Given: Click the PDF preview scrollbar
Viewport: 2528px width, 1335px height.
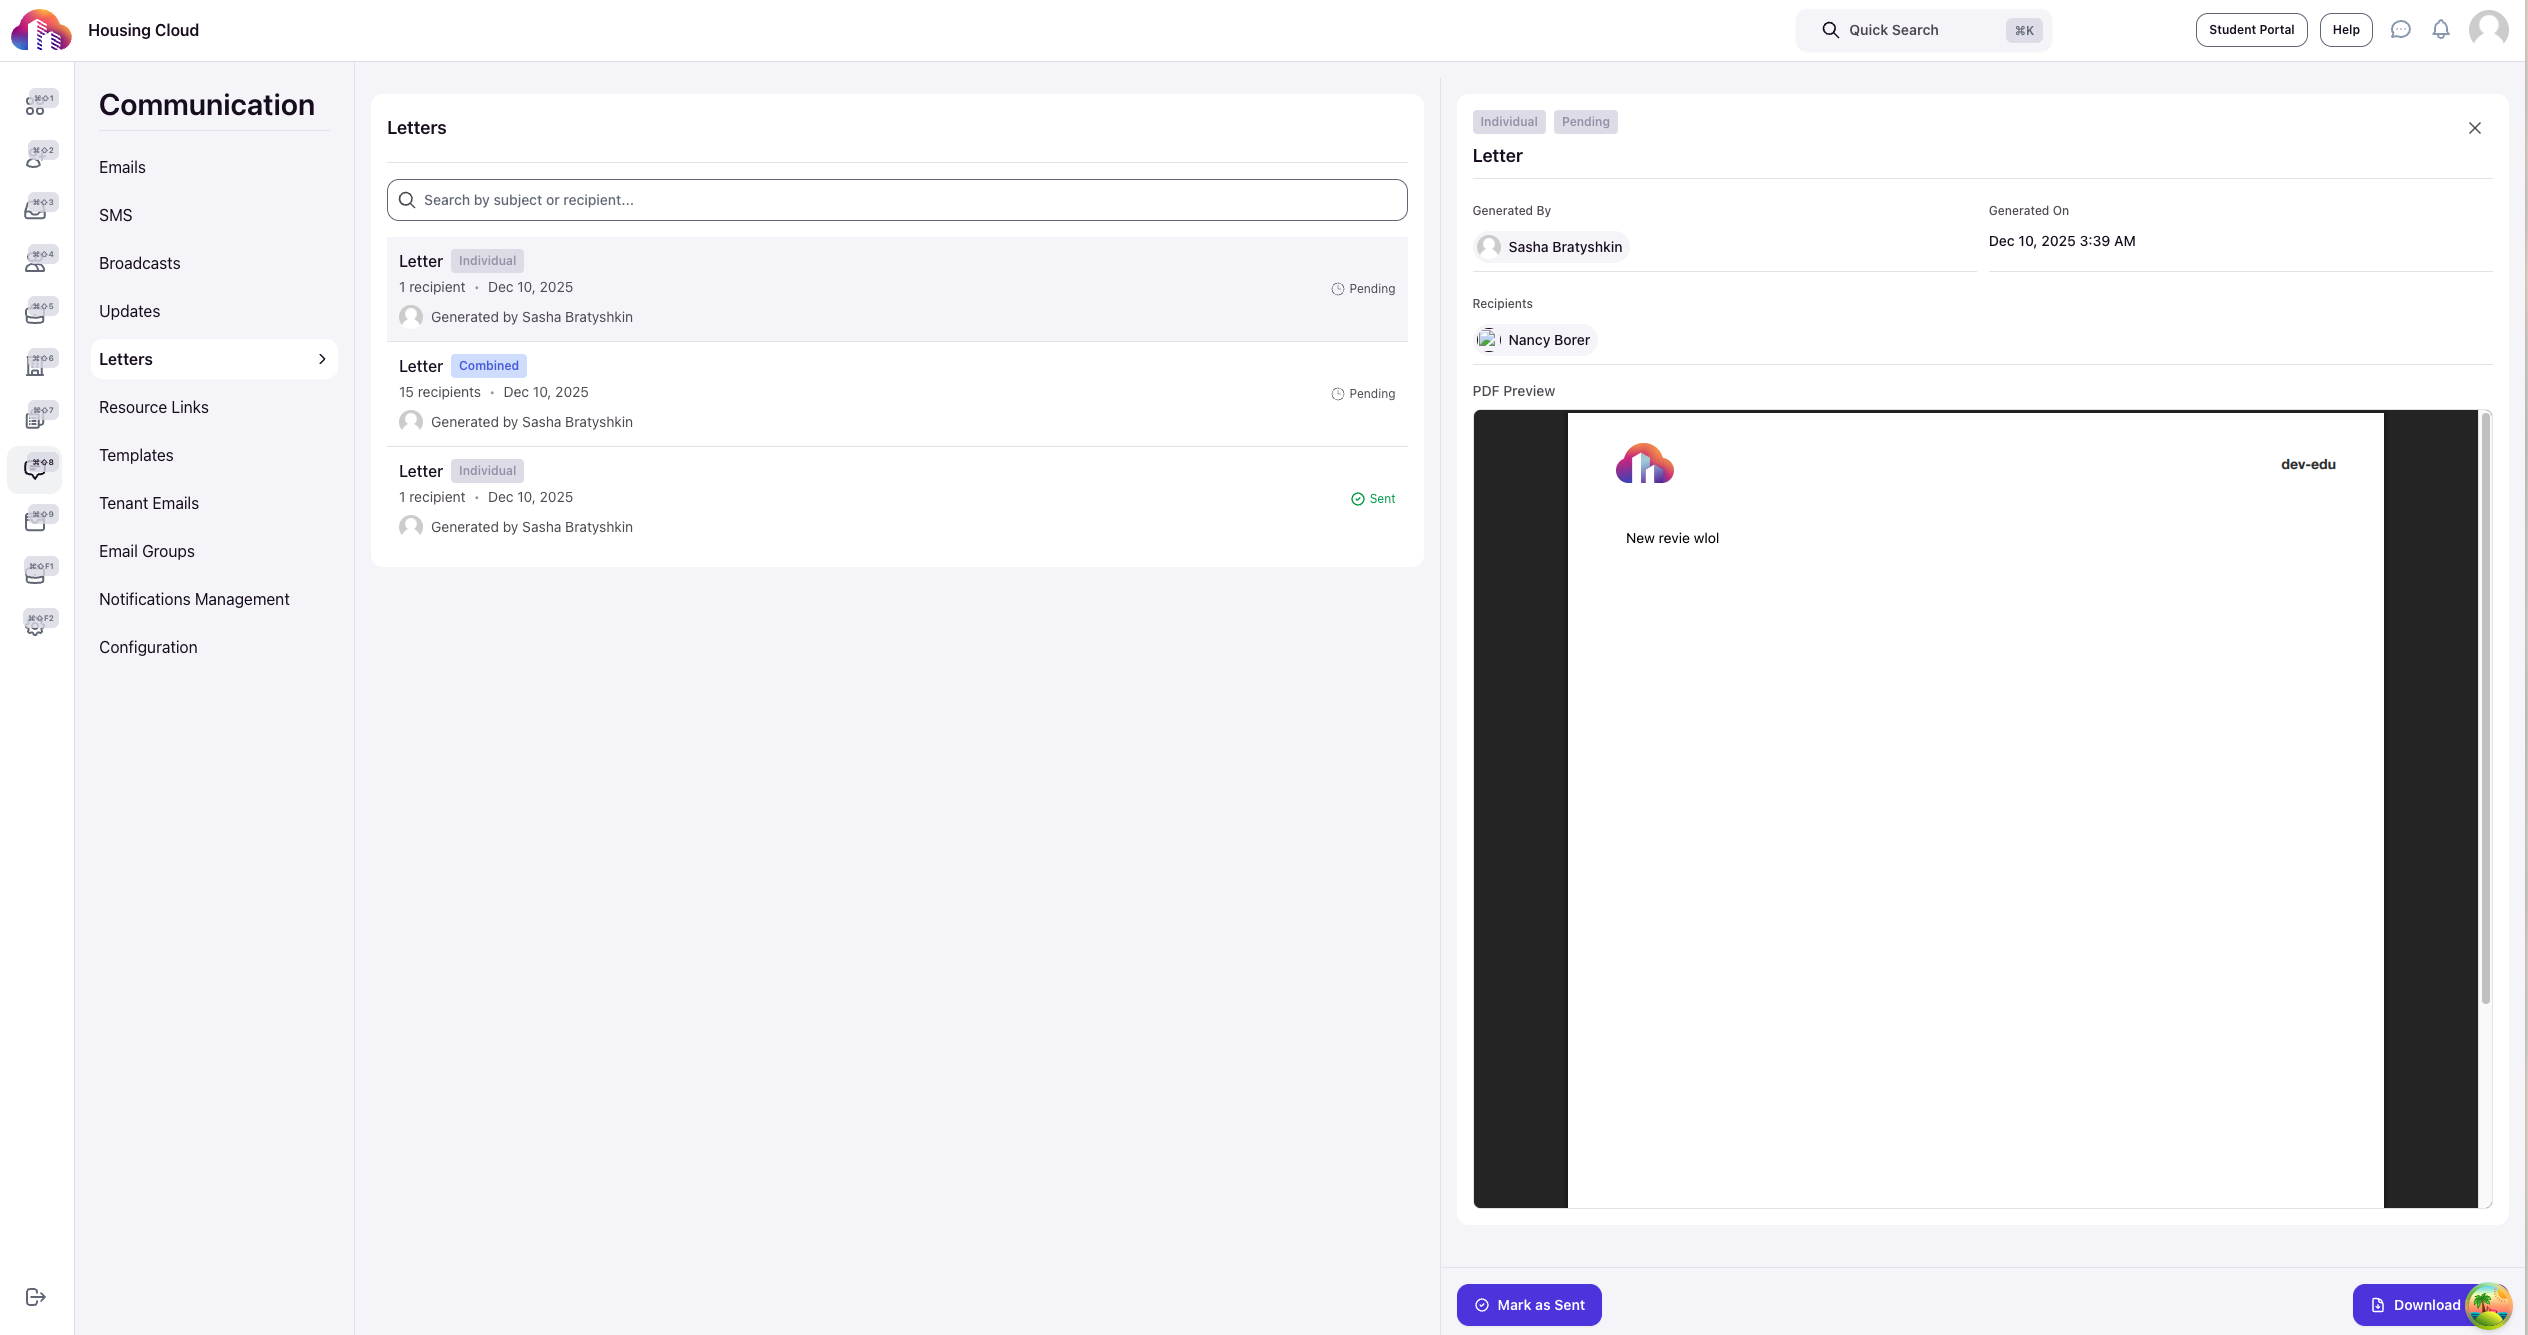Looking at the screenshot, I should (2486, 708).
